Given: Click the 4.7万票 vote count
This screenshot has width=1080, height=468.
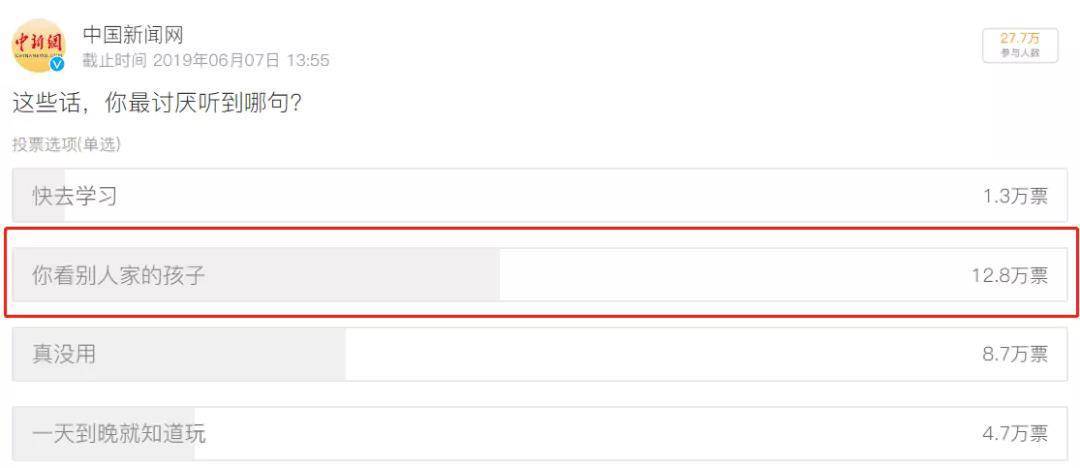Looking at the screenshot, I should click(x=1015, y=434).
